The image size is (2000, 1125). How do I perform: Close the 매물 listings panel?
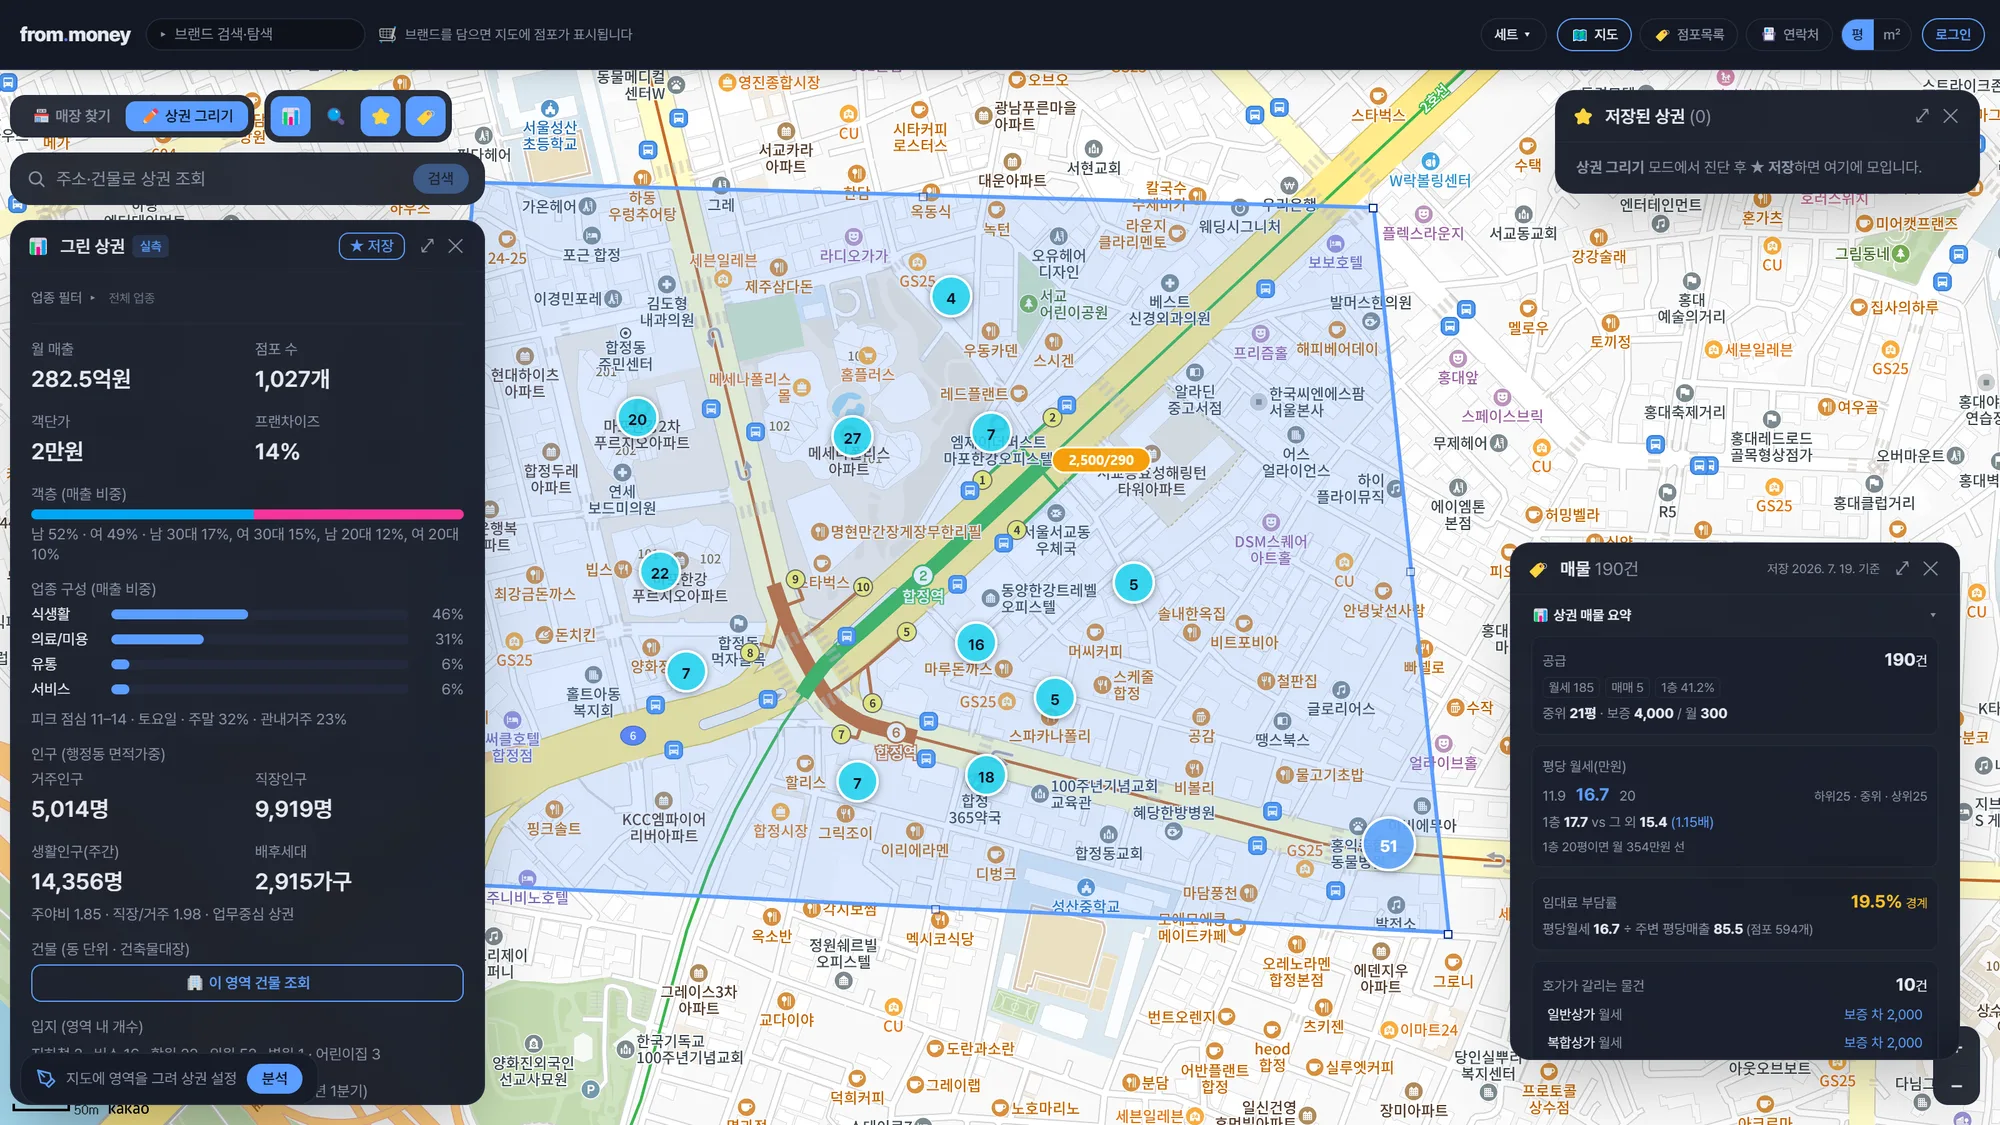point(1930,568)
